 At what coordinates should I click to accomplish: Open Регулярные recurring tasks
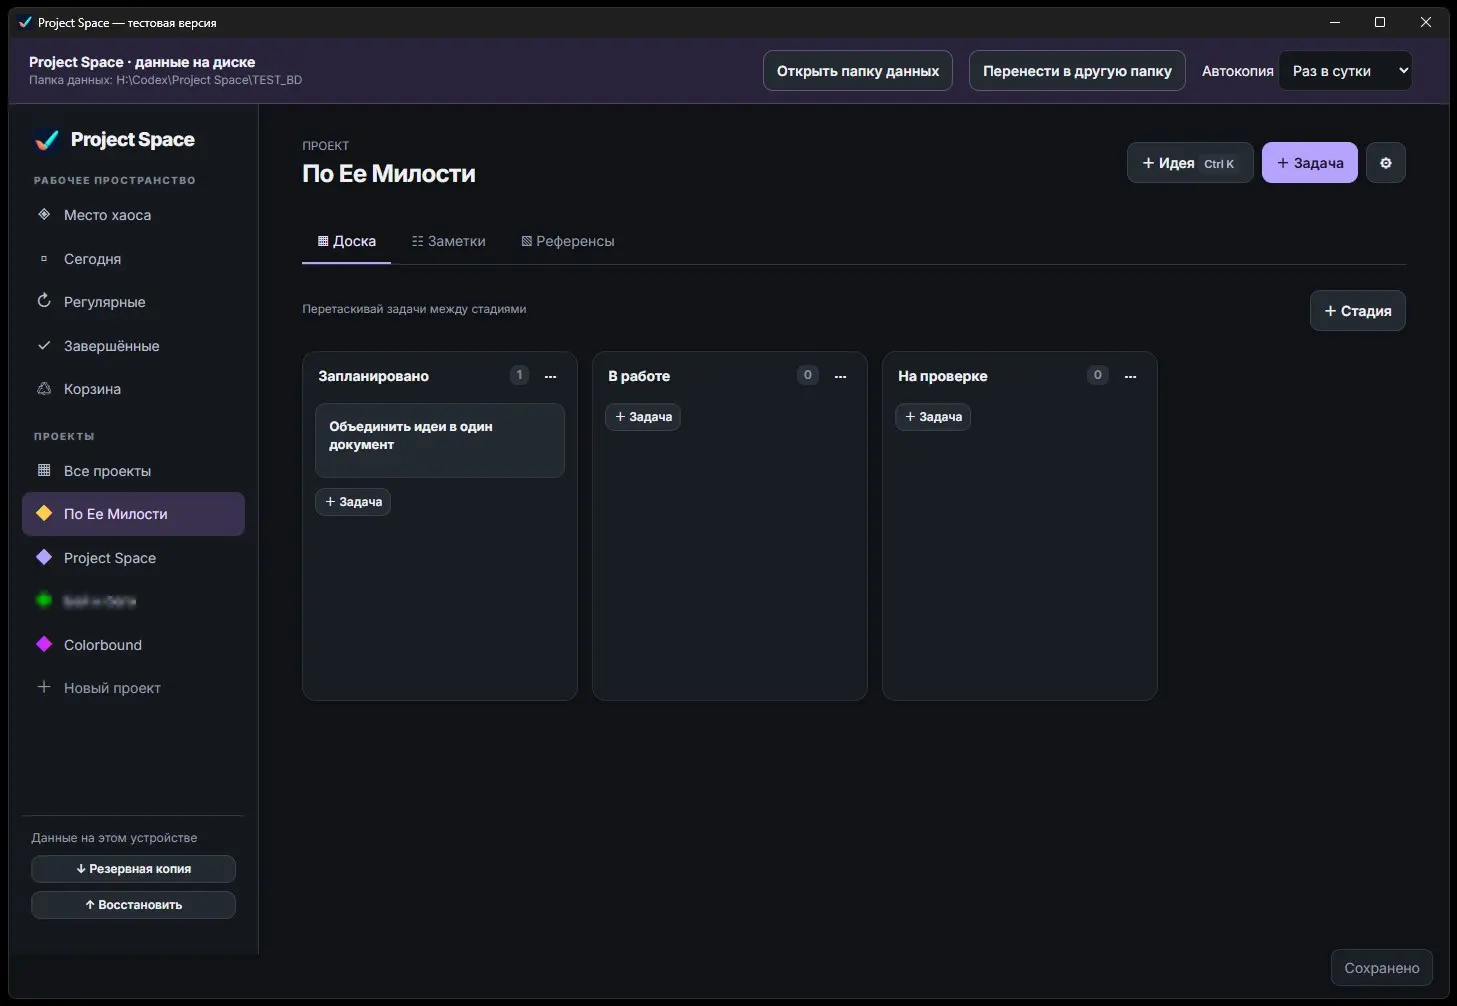133,302
